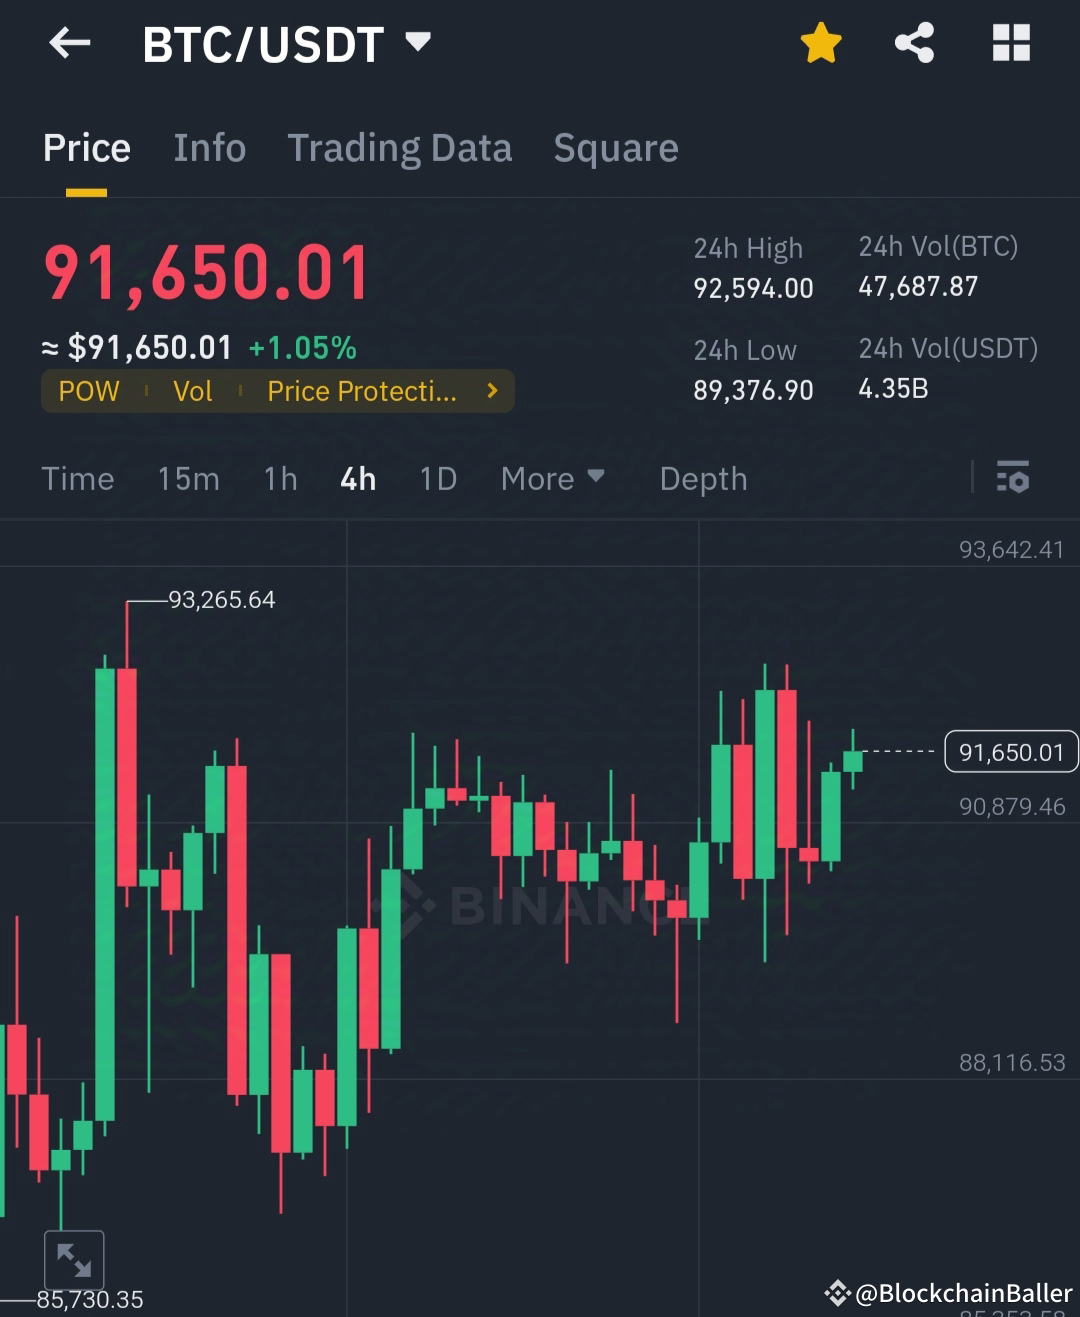The image size is (1080, 1317).
Task: Expand the More timeframes dropdown
Action: click(551, 479)
